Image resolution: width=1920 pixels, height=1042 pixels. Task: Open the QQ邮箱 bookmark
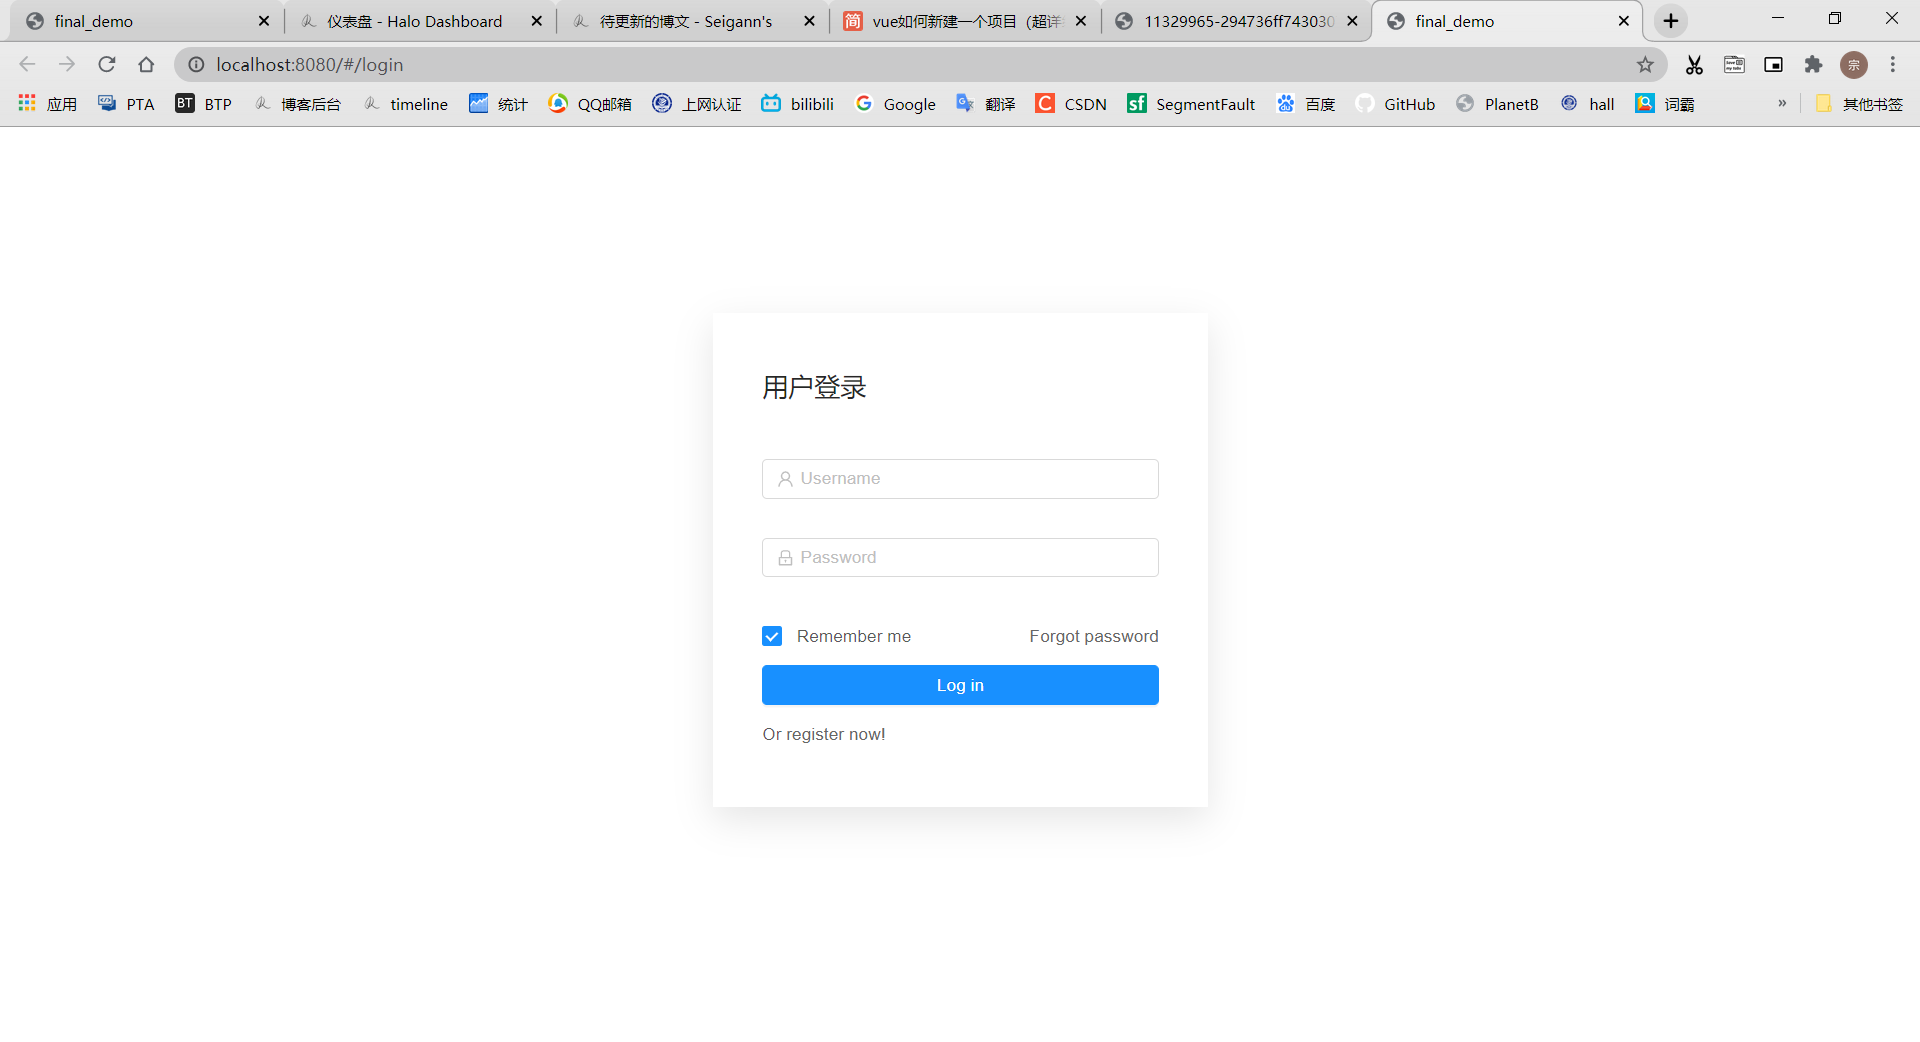590,104
